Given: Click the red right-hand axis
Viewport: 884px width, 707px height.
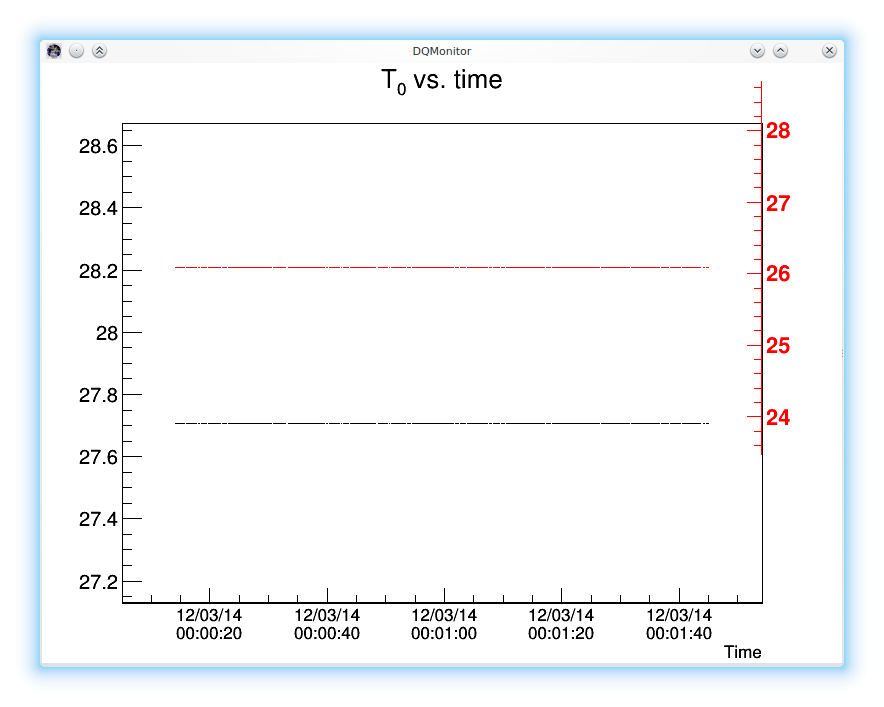Looking at the screenshot, I should tap(763, 300).
